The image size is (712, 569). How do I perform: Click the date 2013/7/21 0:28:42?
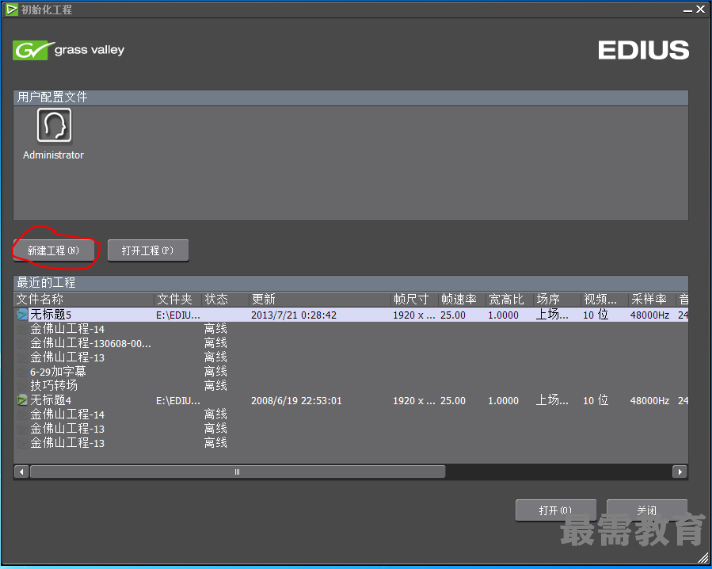click(294, 315)
